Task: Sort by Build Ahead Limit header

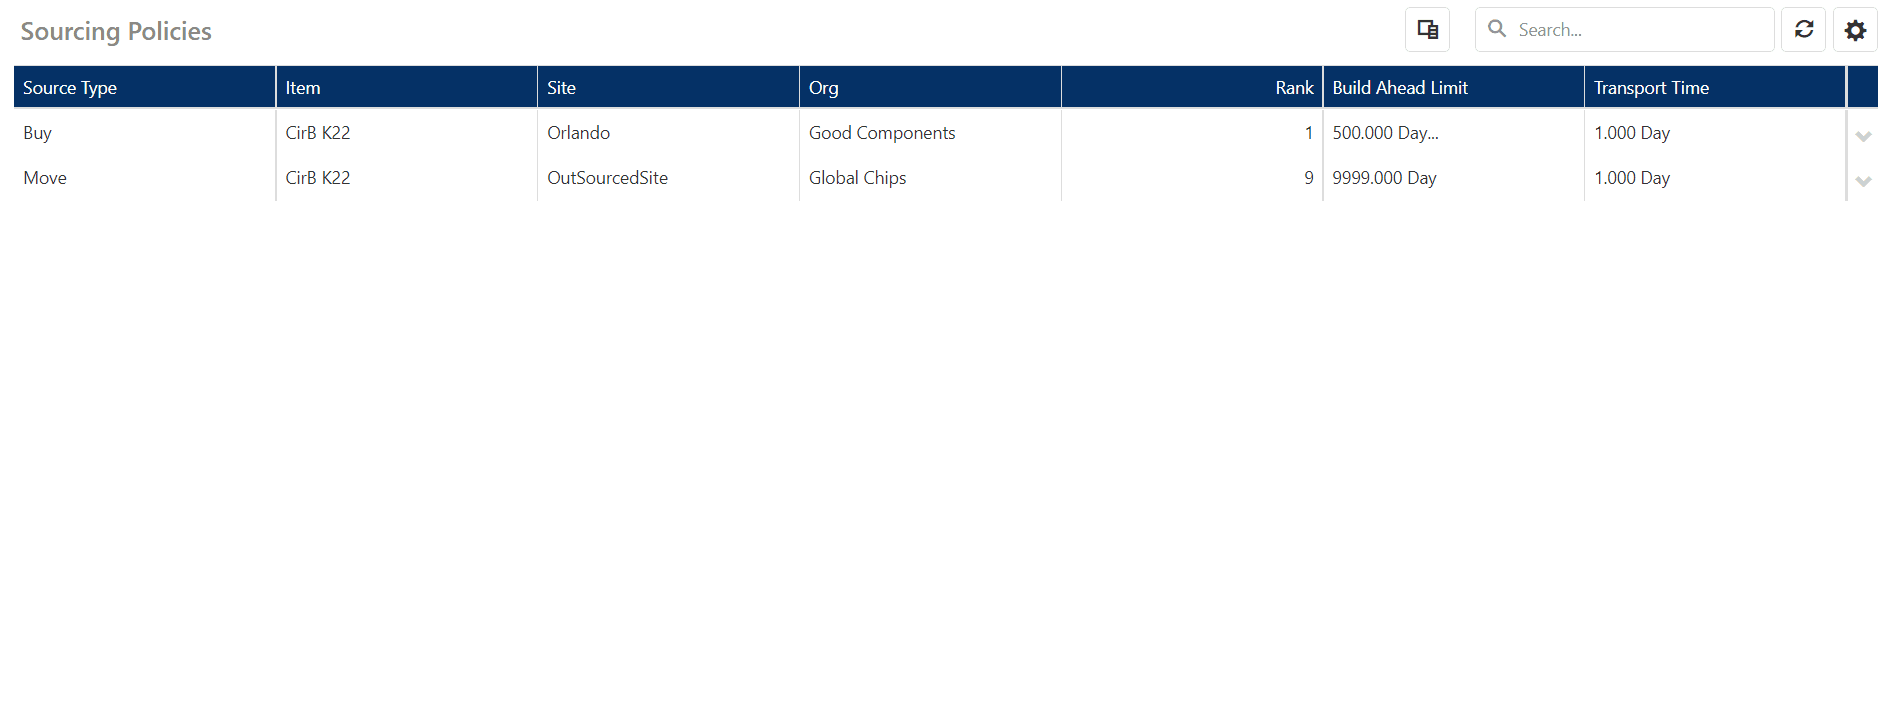Action: [x=1454, y=88]
